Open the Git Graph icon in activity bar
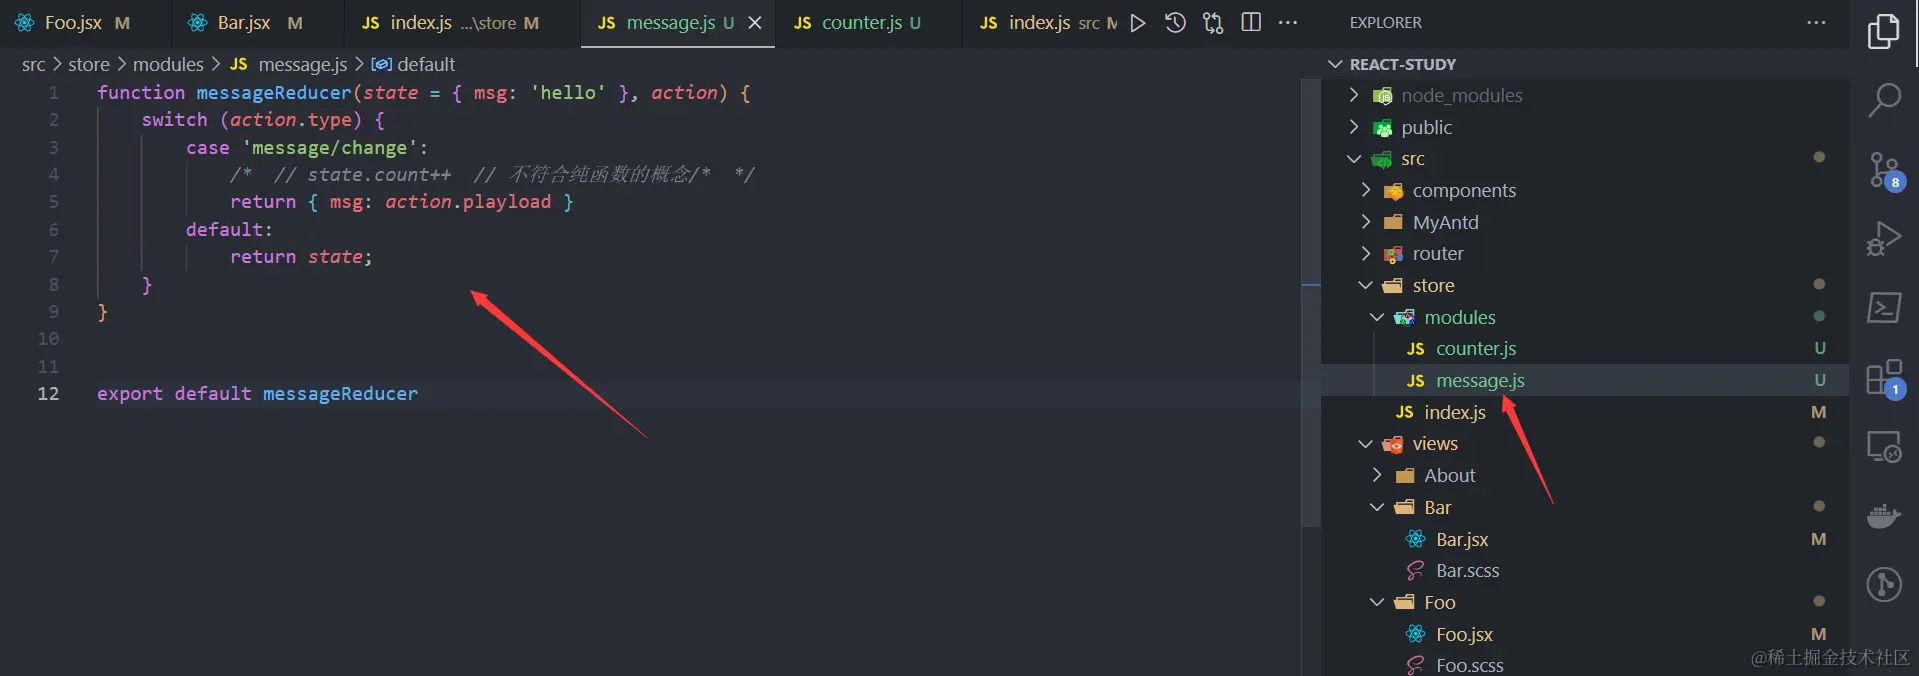This screenshot has height=676, width=1919. pyautogui.click(x=1884, y=584)
